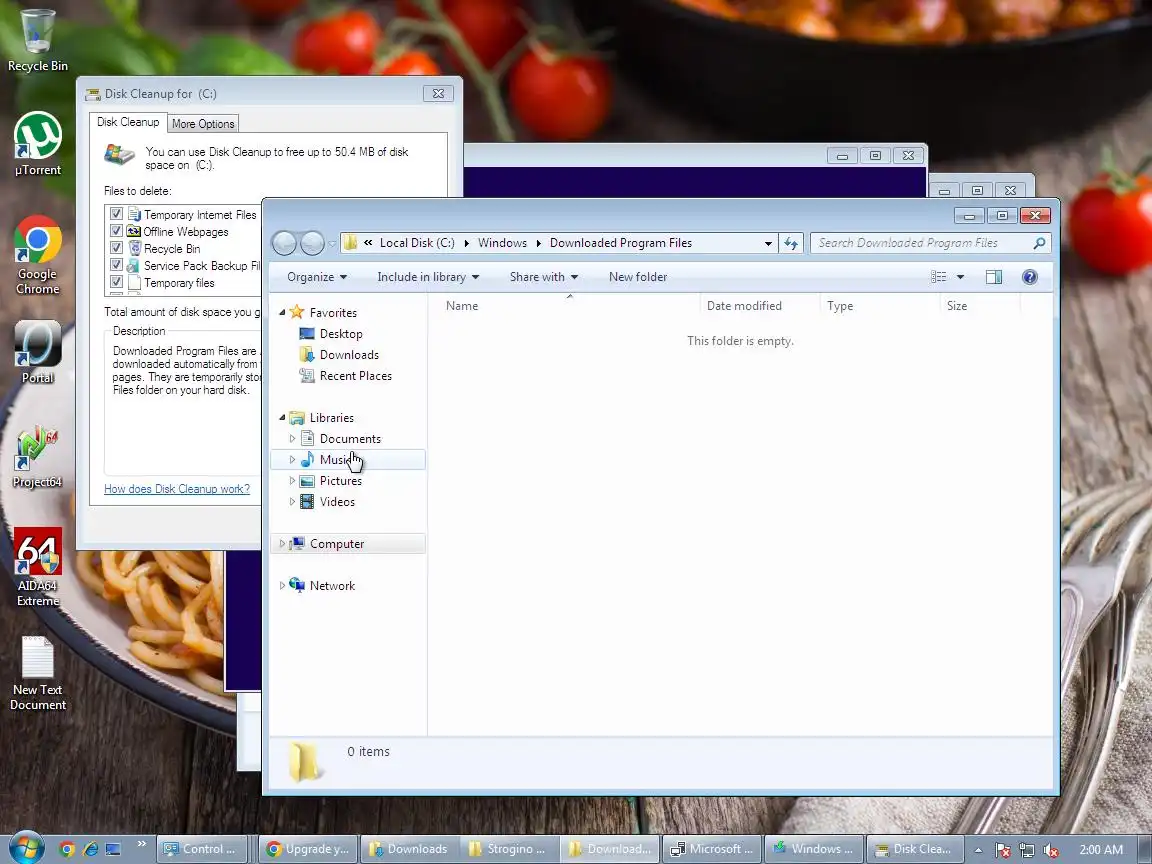Click the 2:00 AM taskbar clock
1152x864 pixels.
[x=1101, y=849]
